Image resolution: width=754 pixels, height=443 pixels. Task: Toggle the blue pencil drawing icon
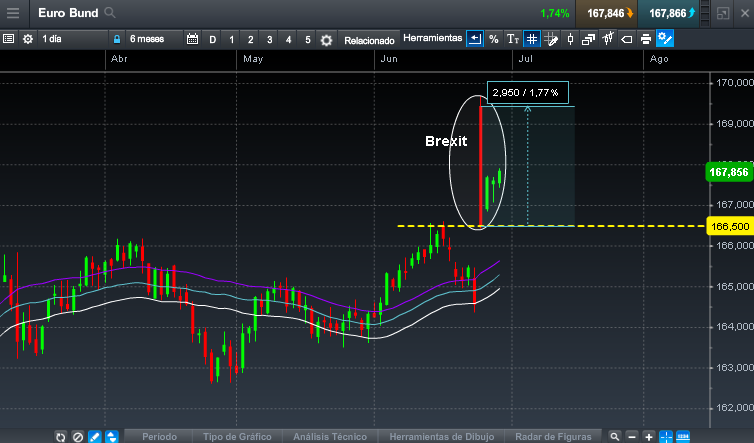coord(95,437)
